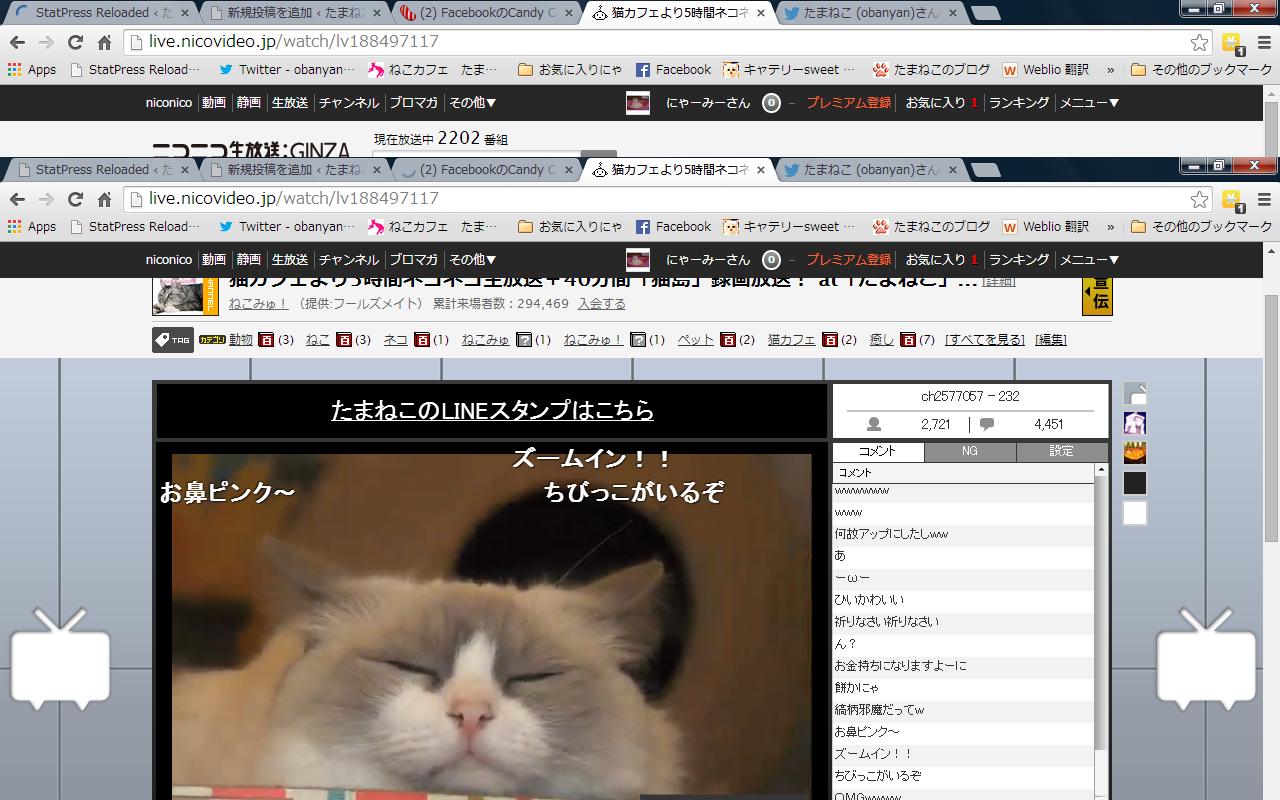Open ランキング in lower window niconico bar
1280x800 pixels.
[1019, 260]
